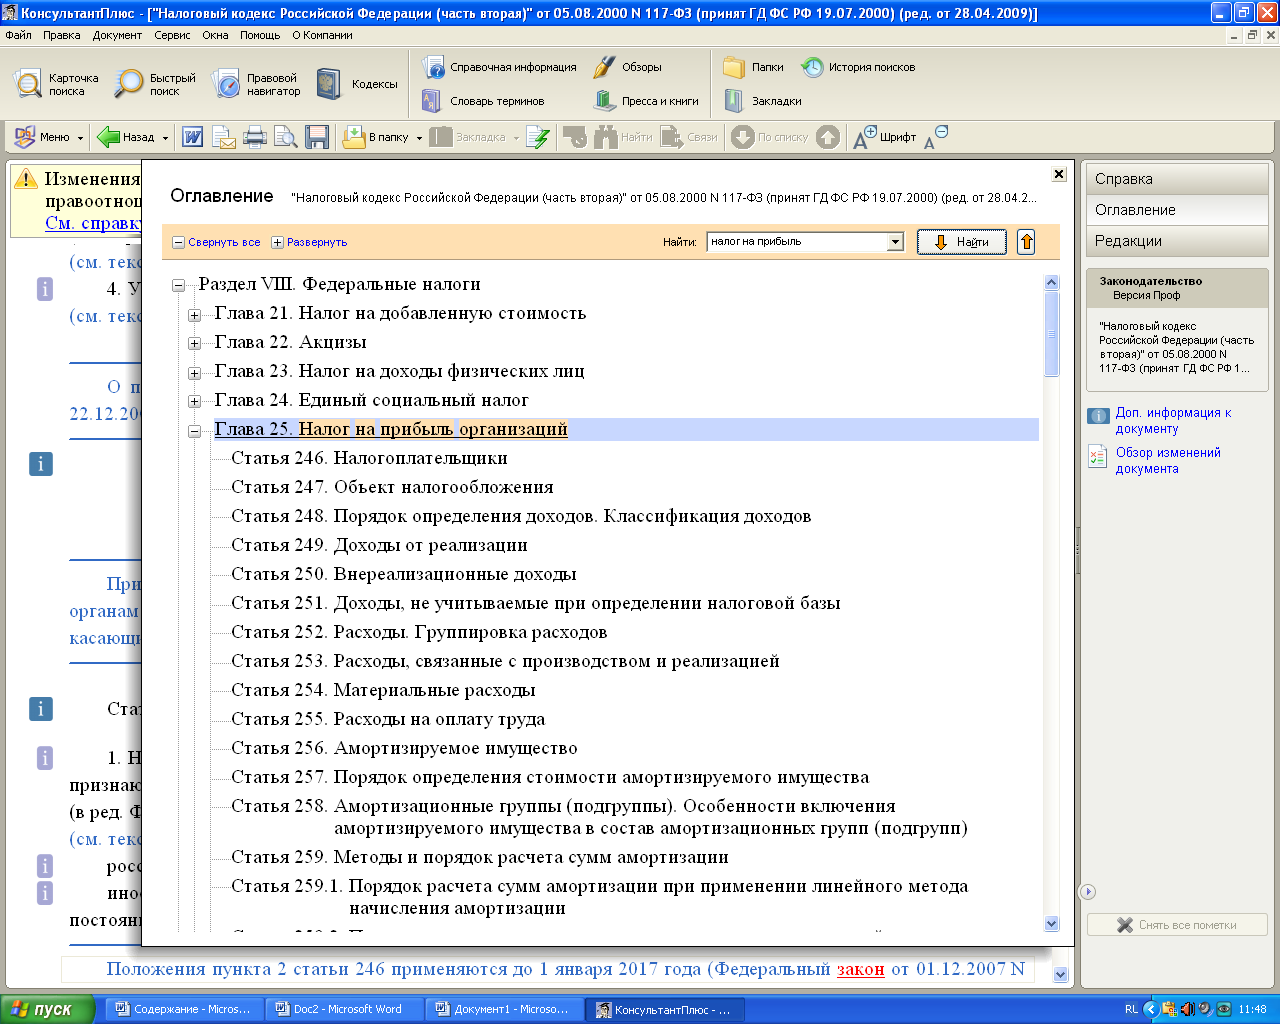Expand Глава 24 Единый социальный налог
1280x1024 pixels.
pyautogui.click(x=194, y=401)
